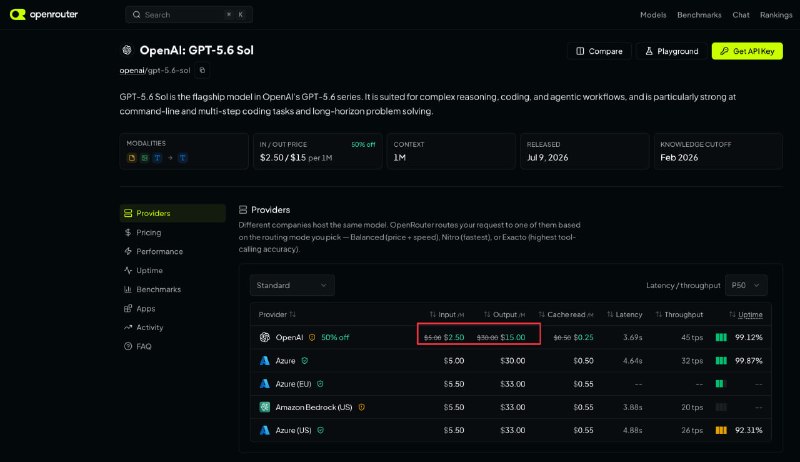Copy the model slug icon
The height and width of the screenshot is (462, 800).
202,70
